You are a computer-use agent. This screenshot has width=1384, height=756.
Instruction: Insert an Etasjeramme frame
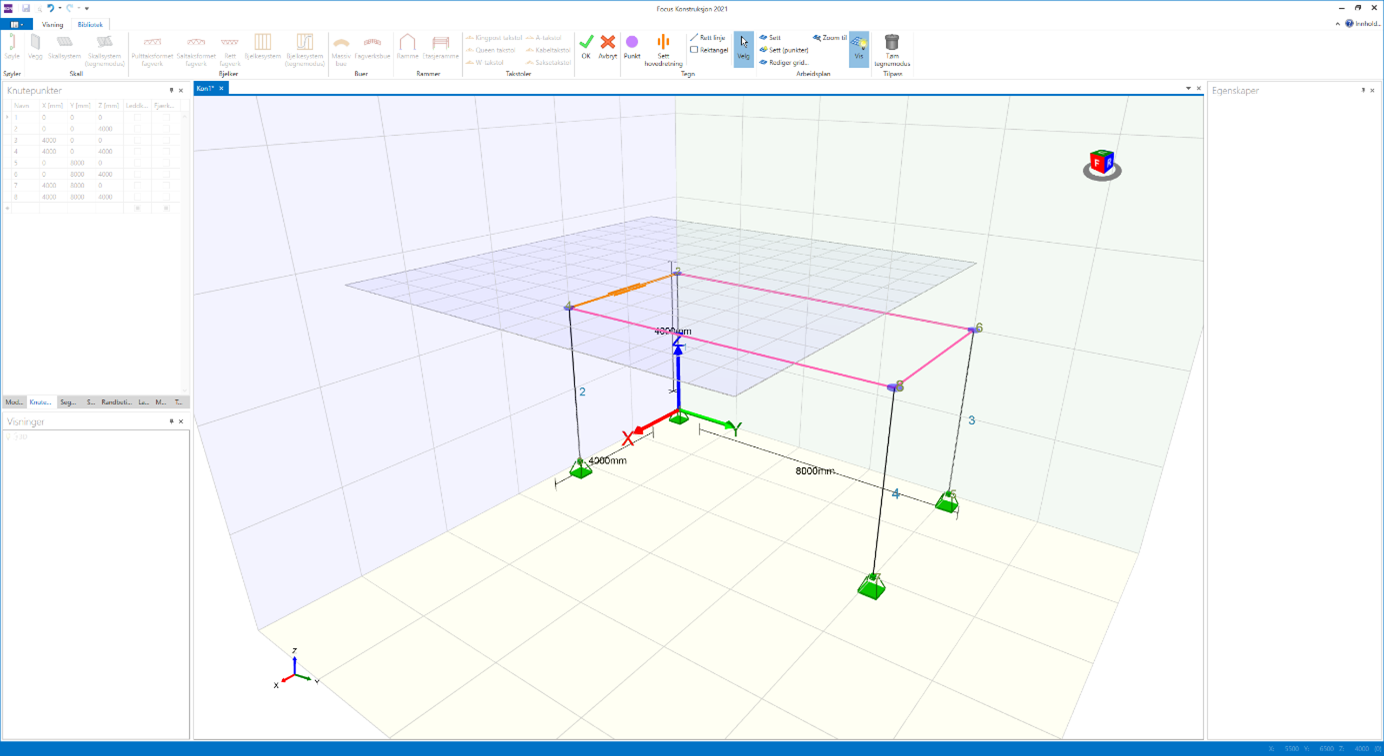[x=441, y=47]
